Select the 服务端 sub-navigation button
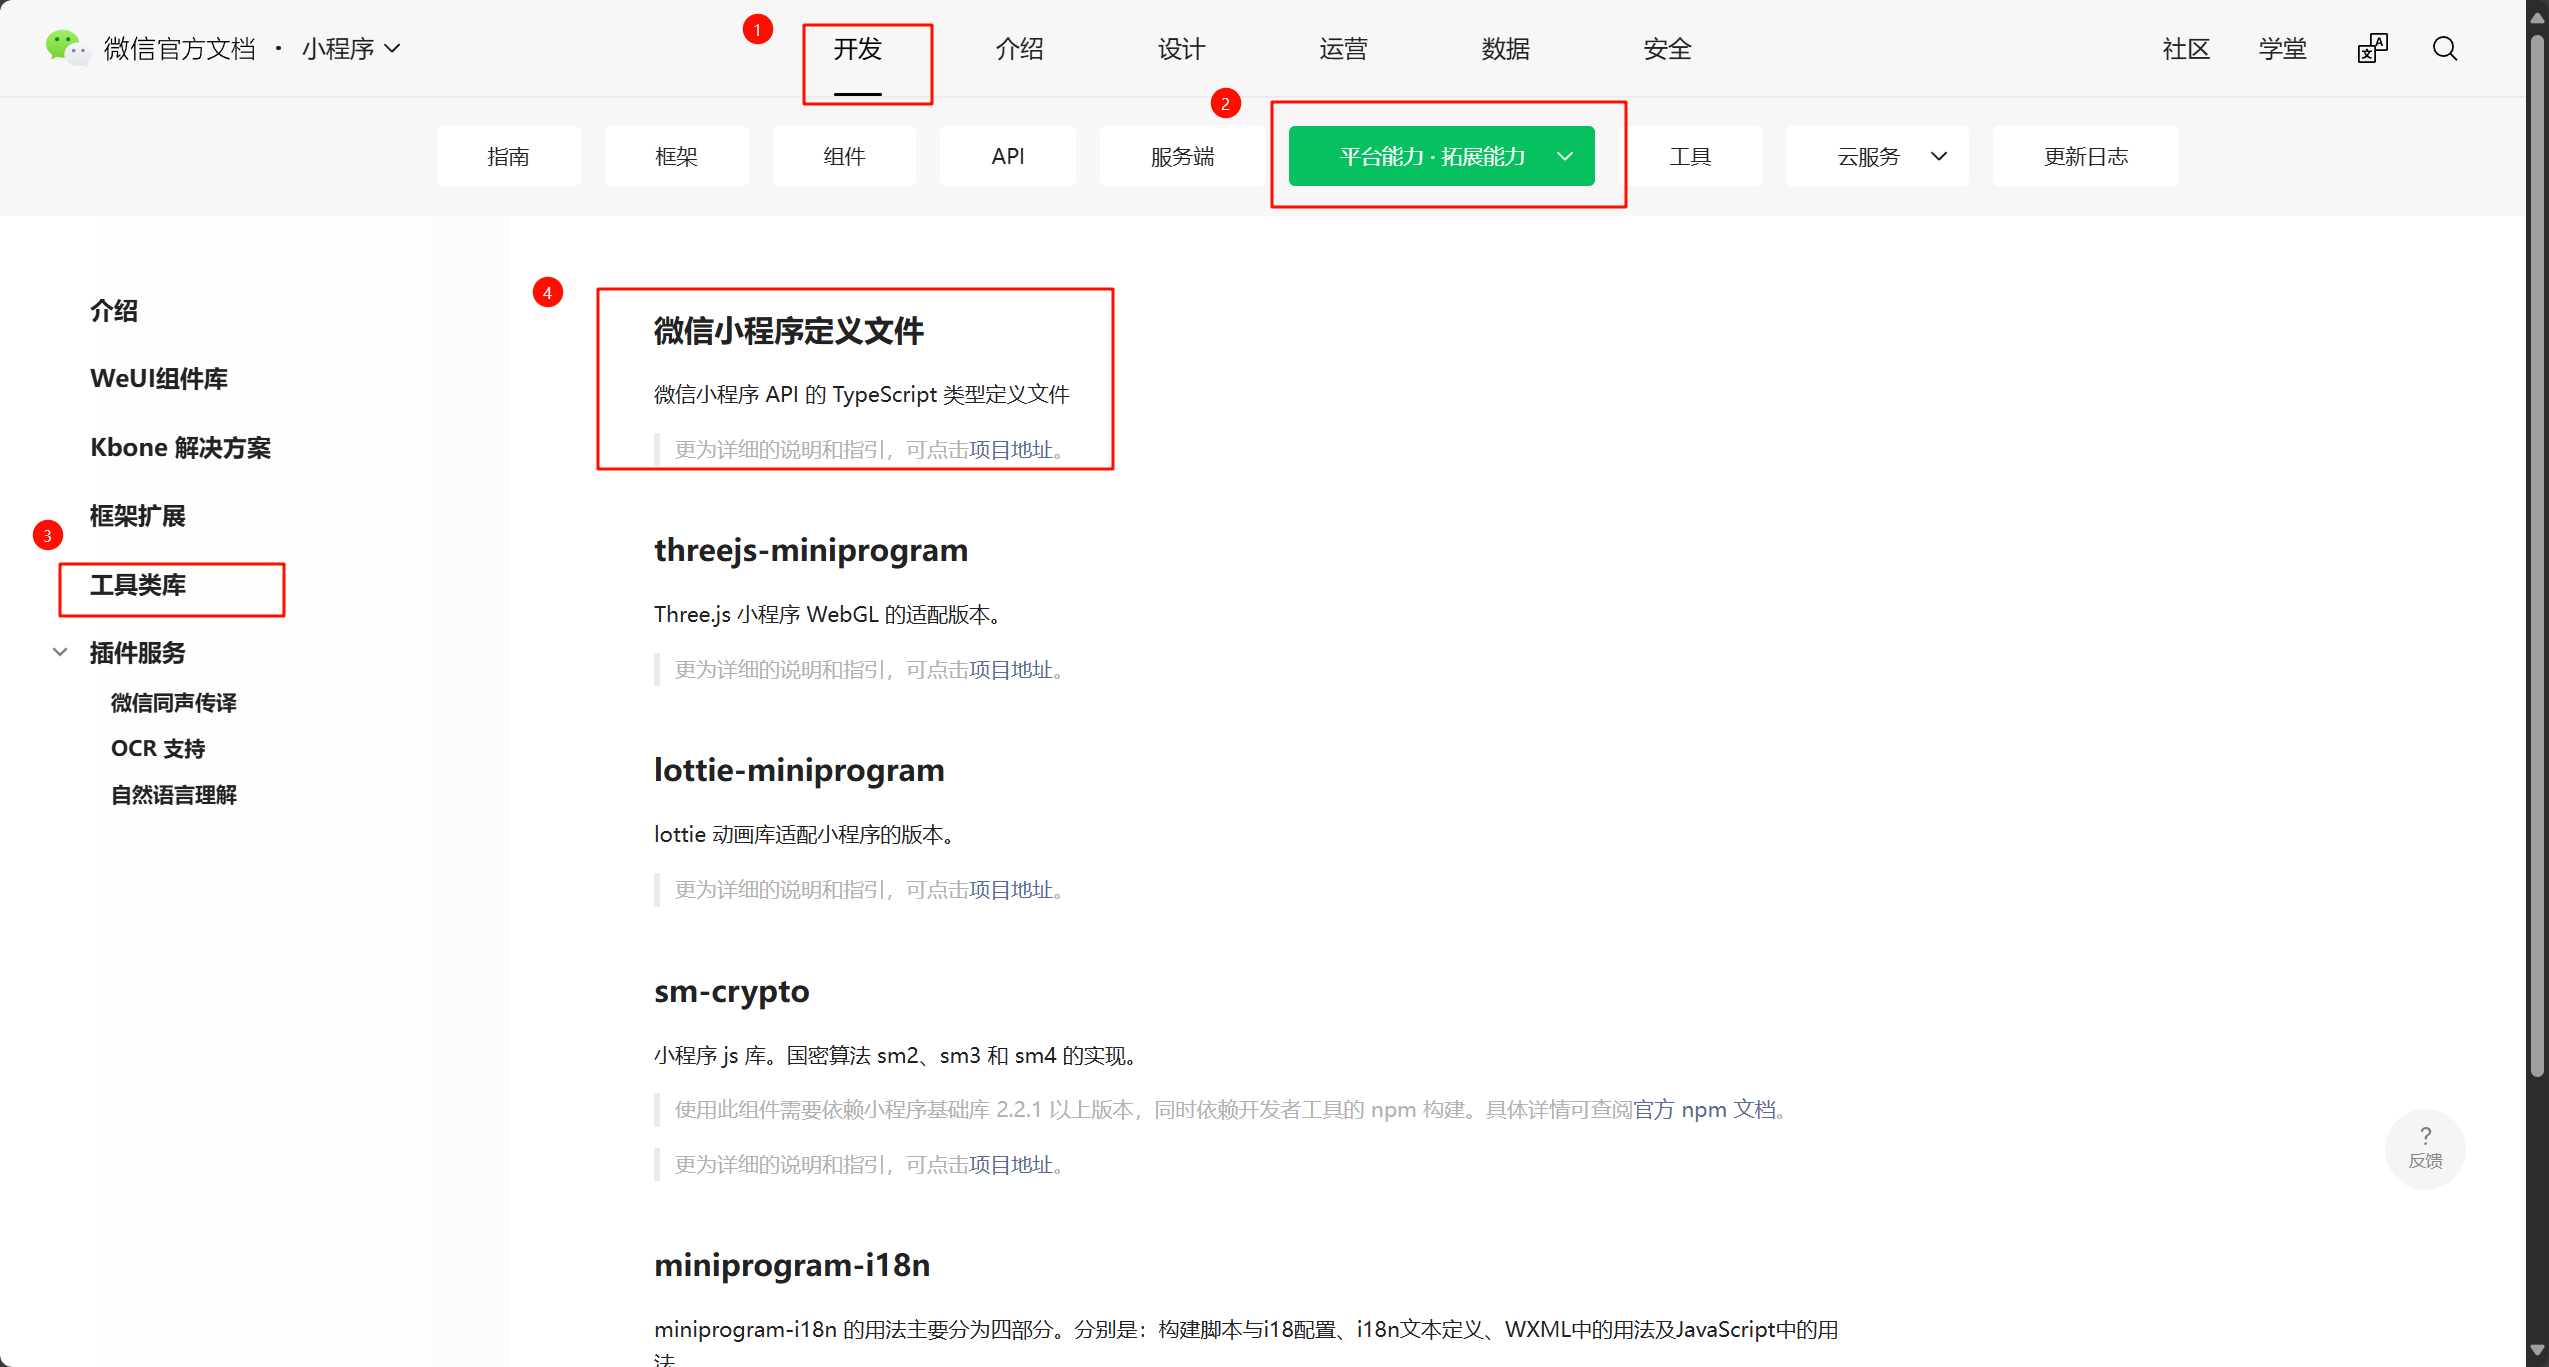 [1182, 156]
